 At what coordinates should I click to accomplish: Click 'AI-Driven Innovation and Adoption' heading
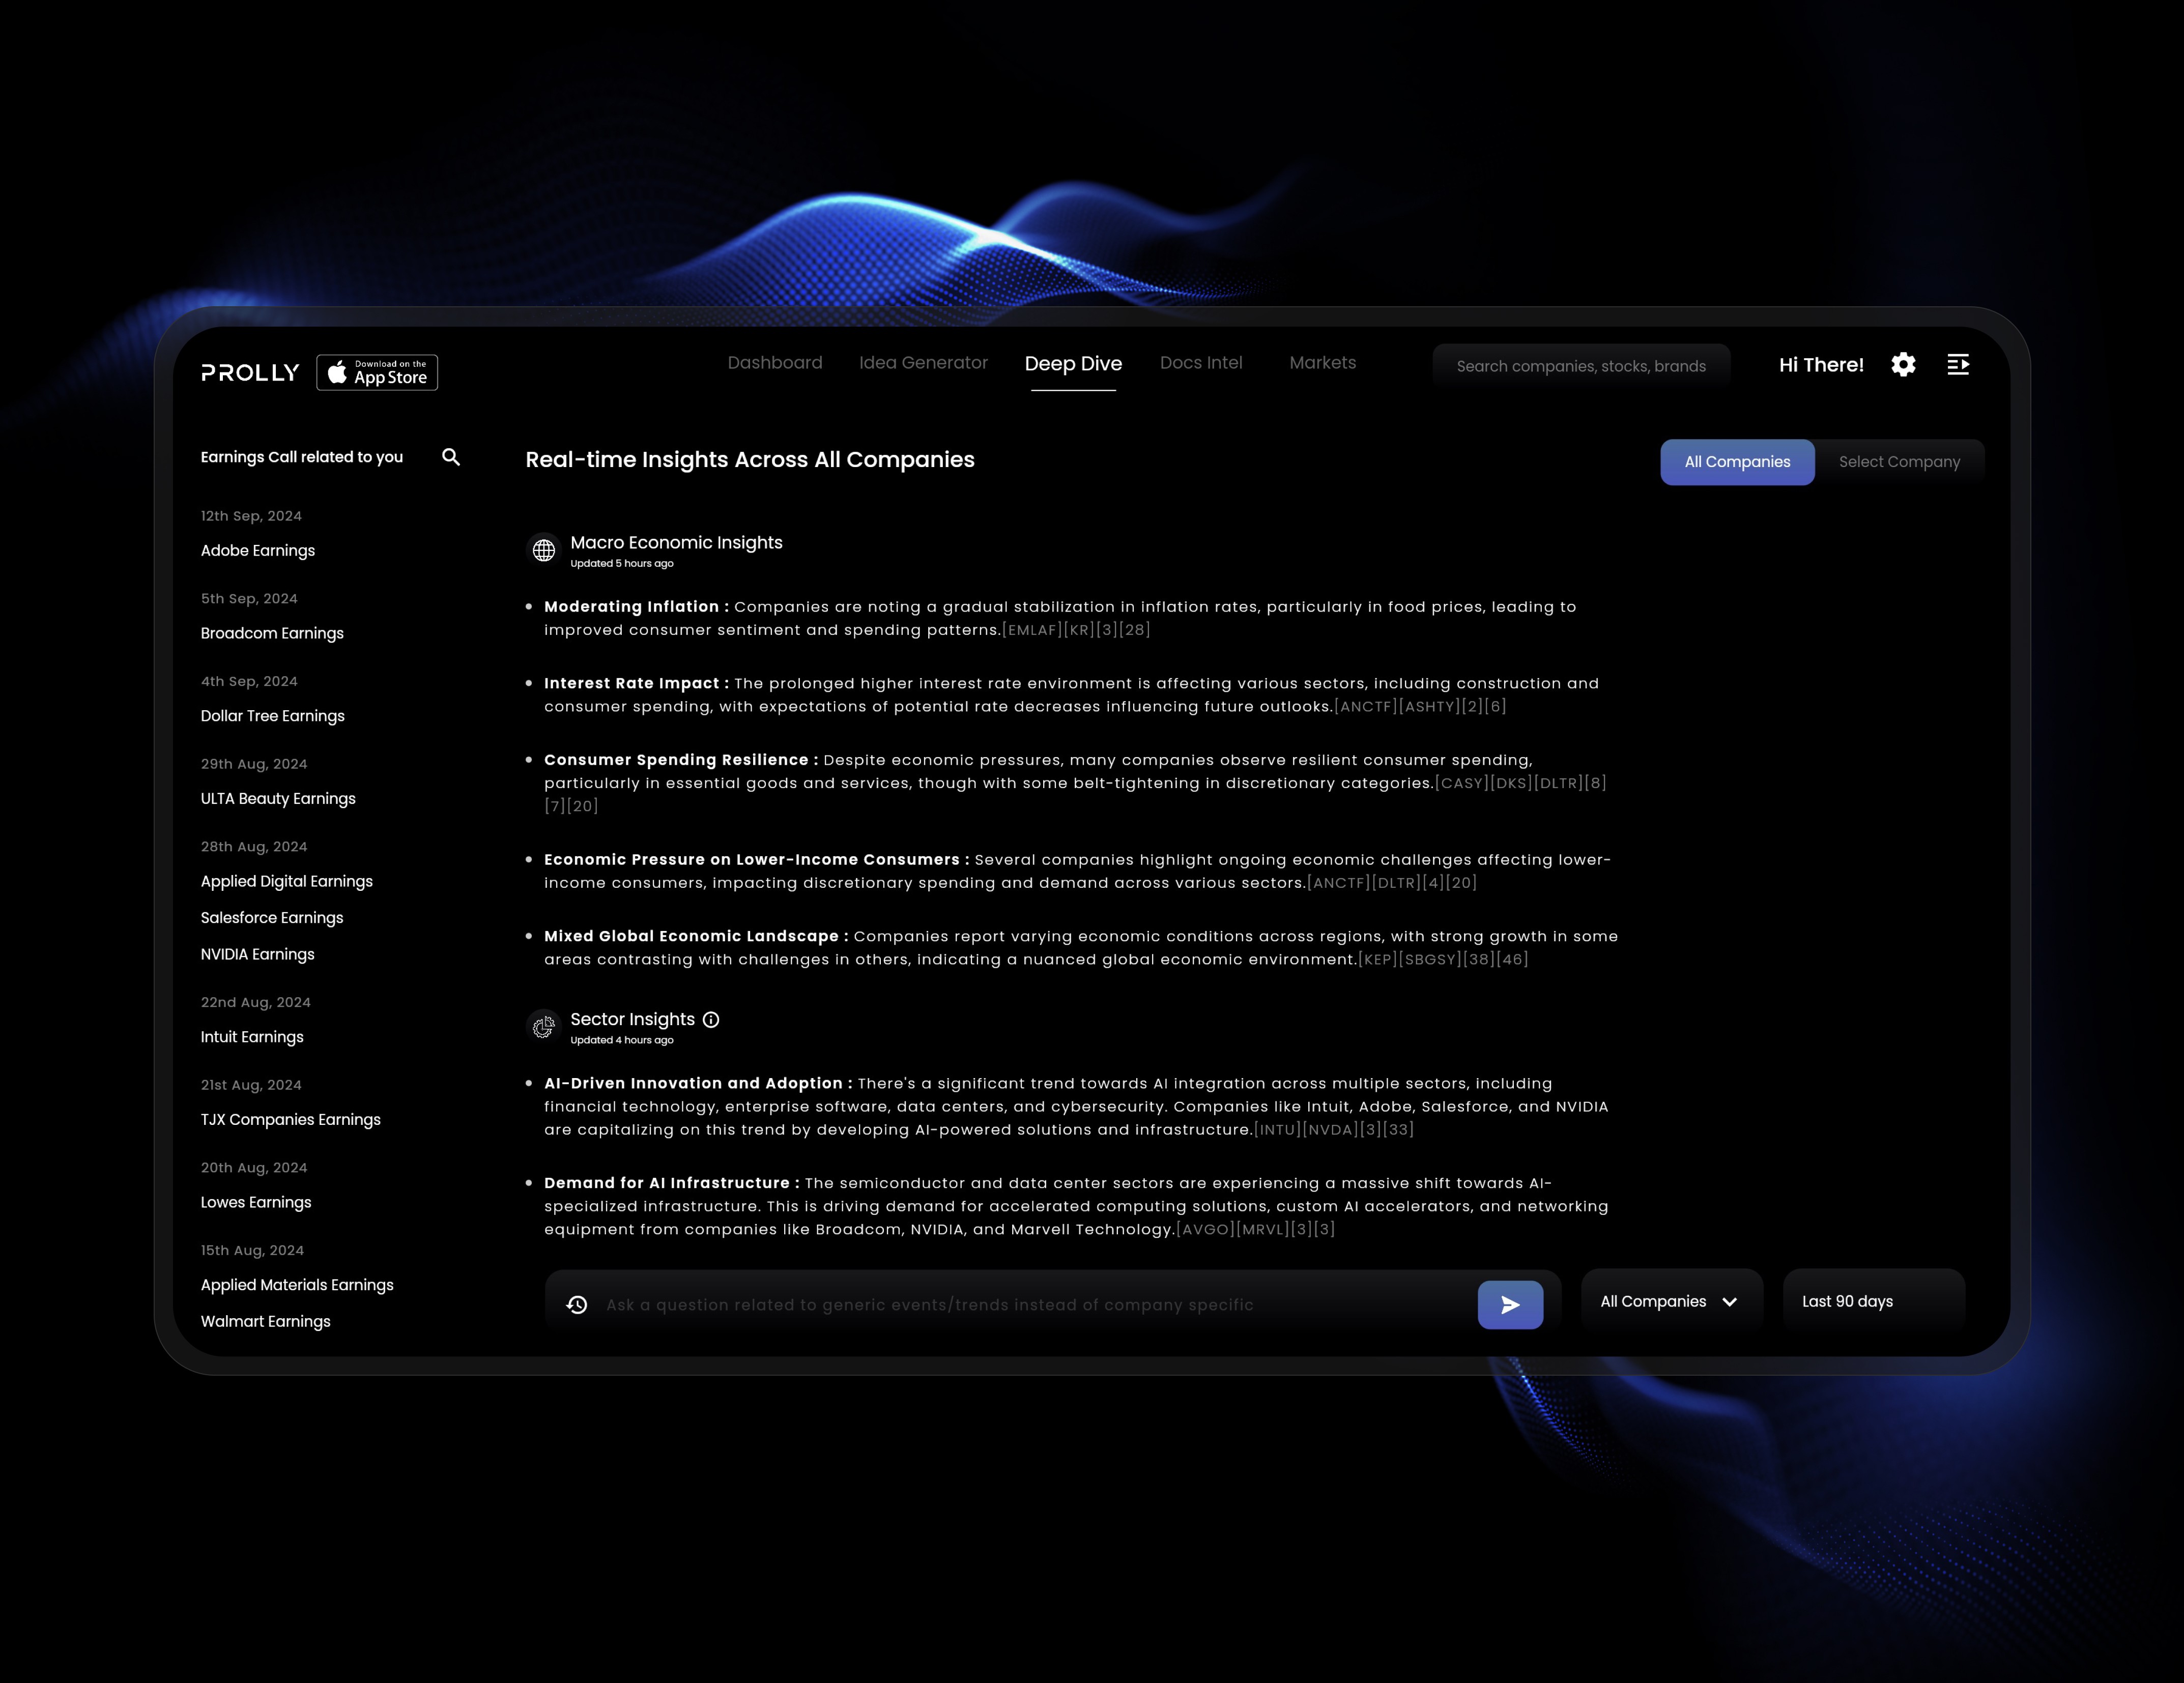tap(693, 1084)
